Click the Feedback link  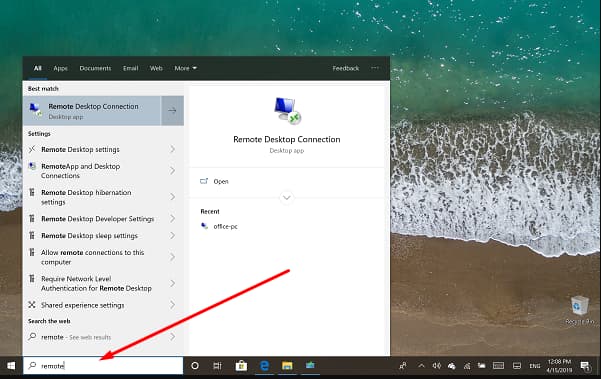346,68
